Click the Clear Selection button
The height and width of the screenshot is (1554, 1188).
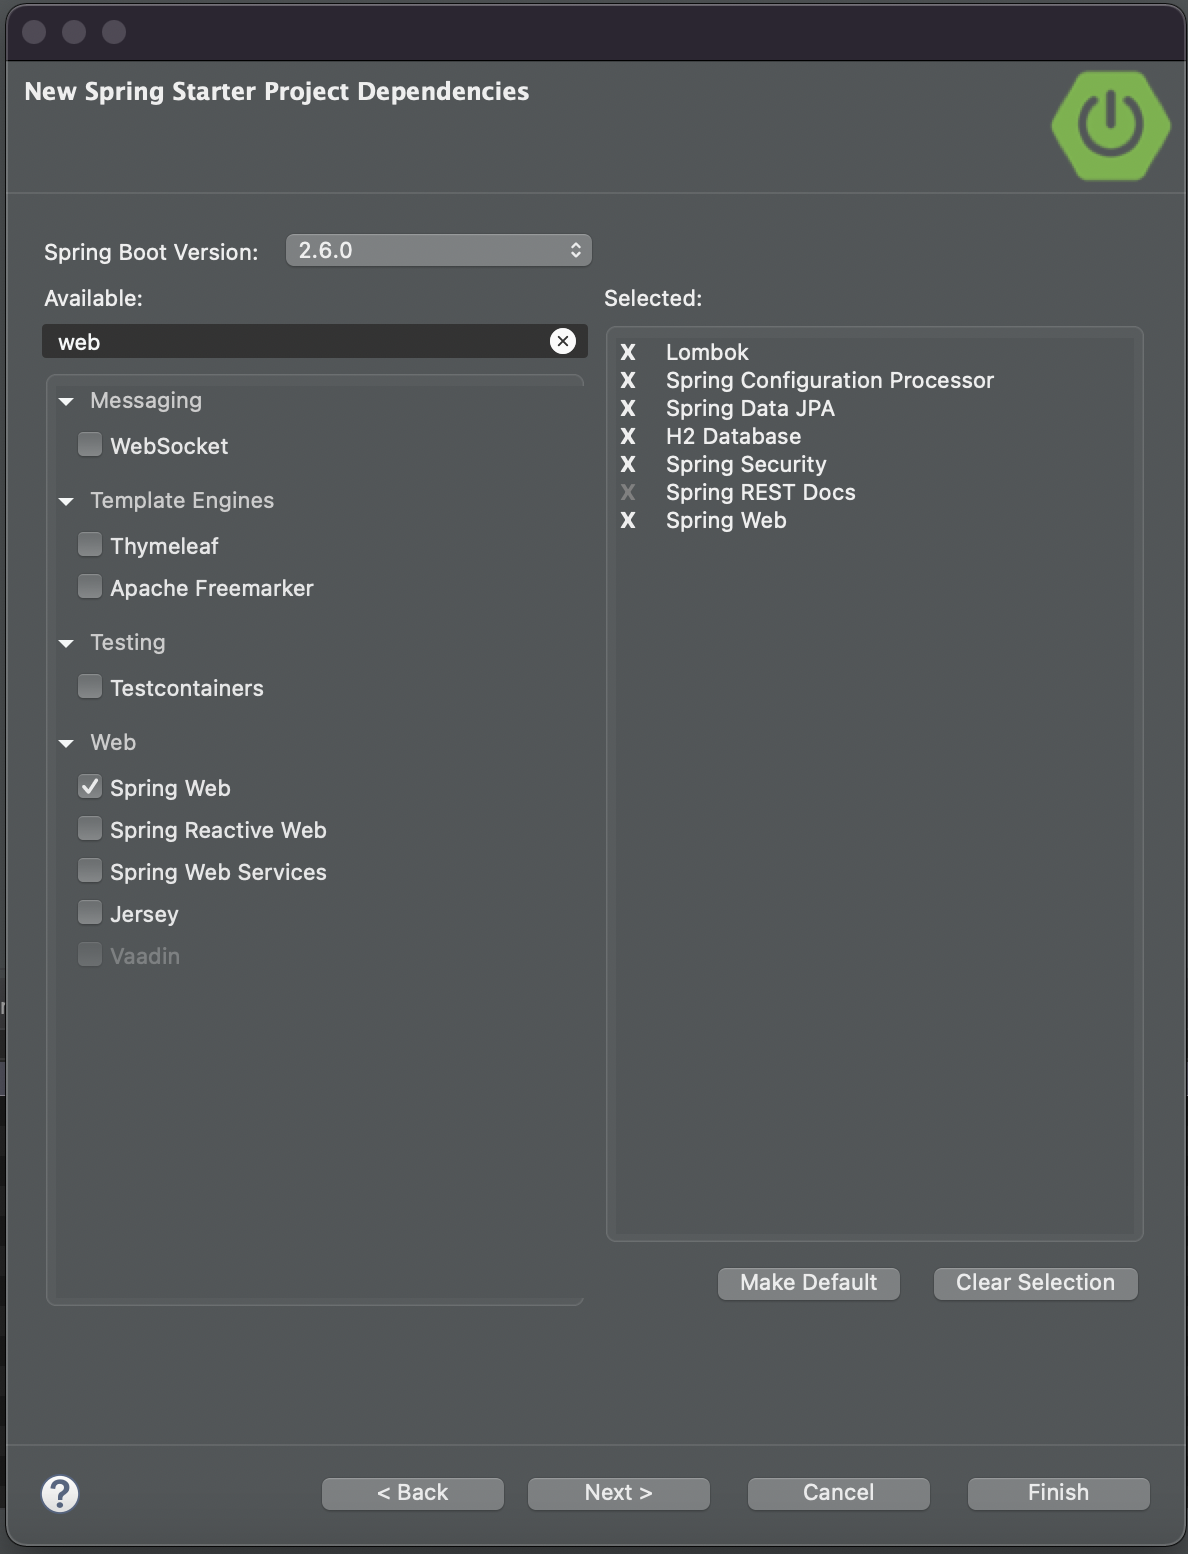[x=1036, y=1283]
